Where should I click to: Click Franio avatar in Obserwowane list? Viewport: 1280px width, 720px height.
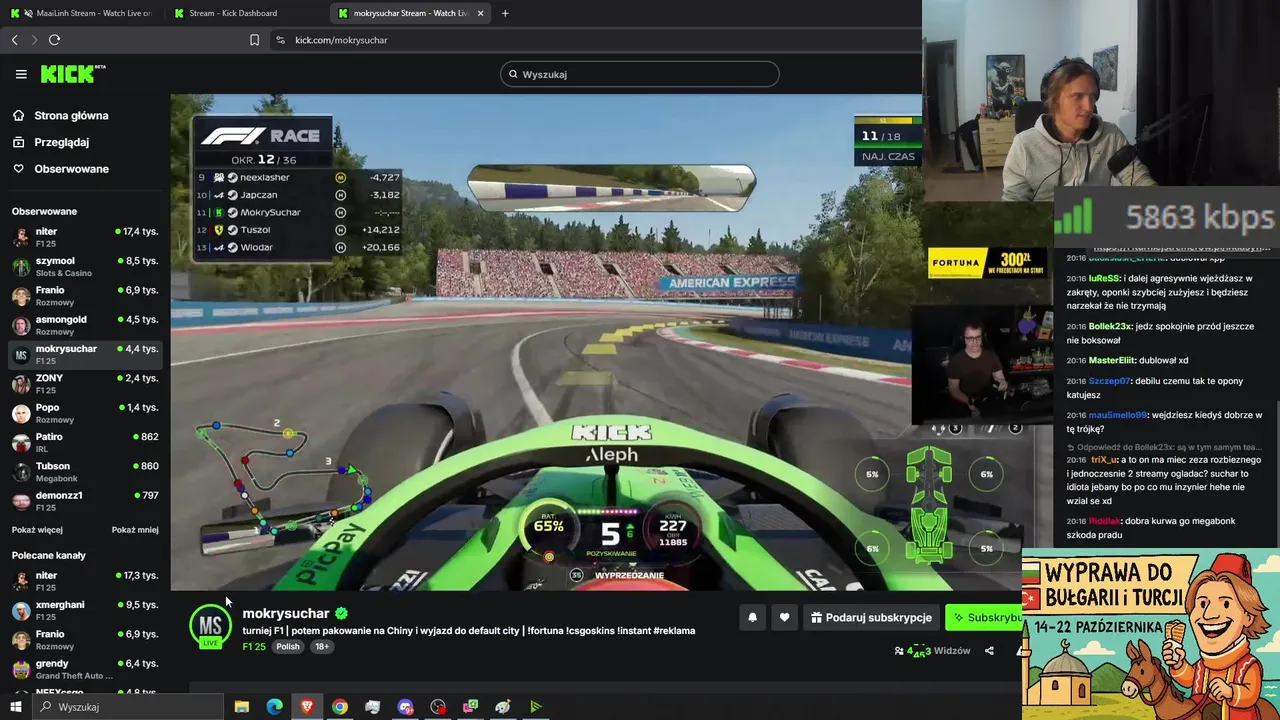pyautogui.click(x=21, y=296)
